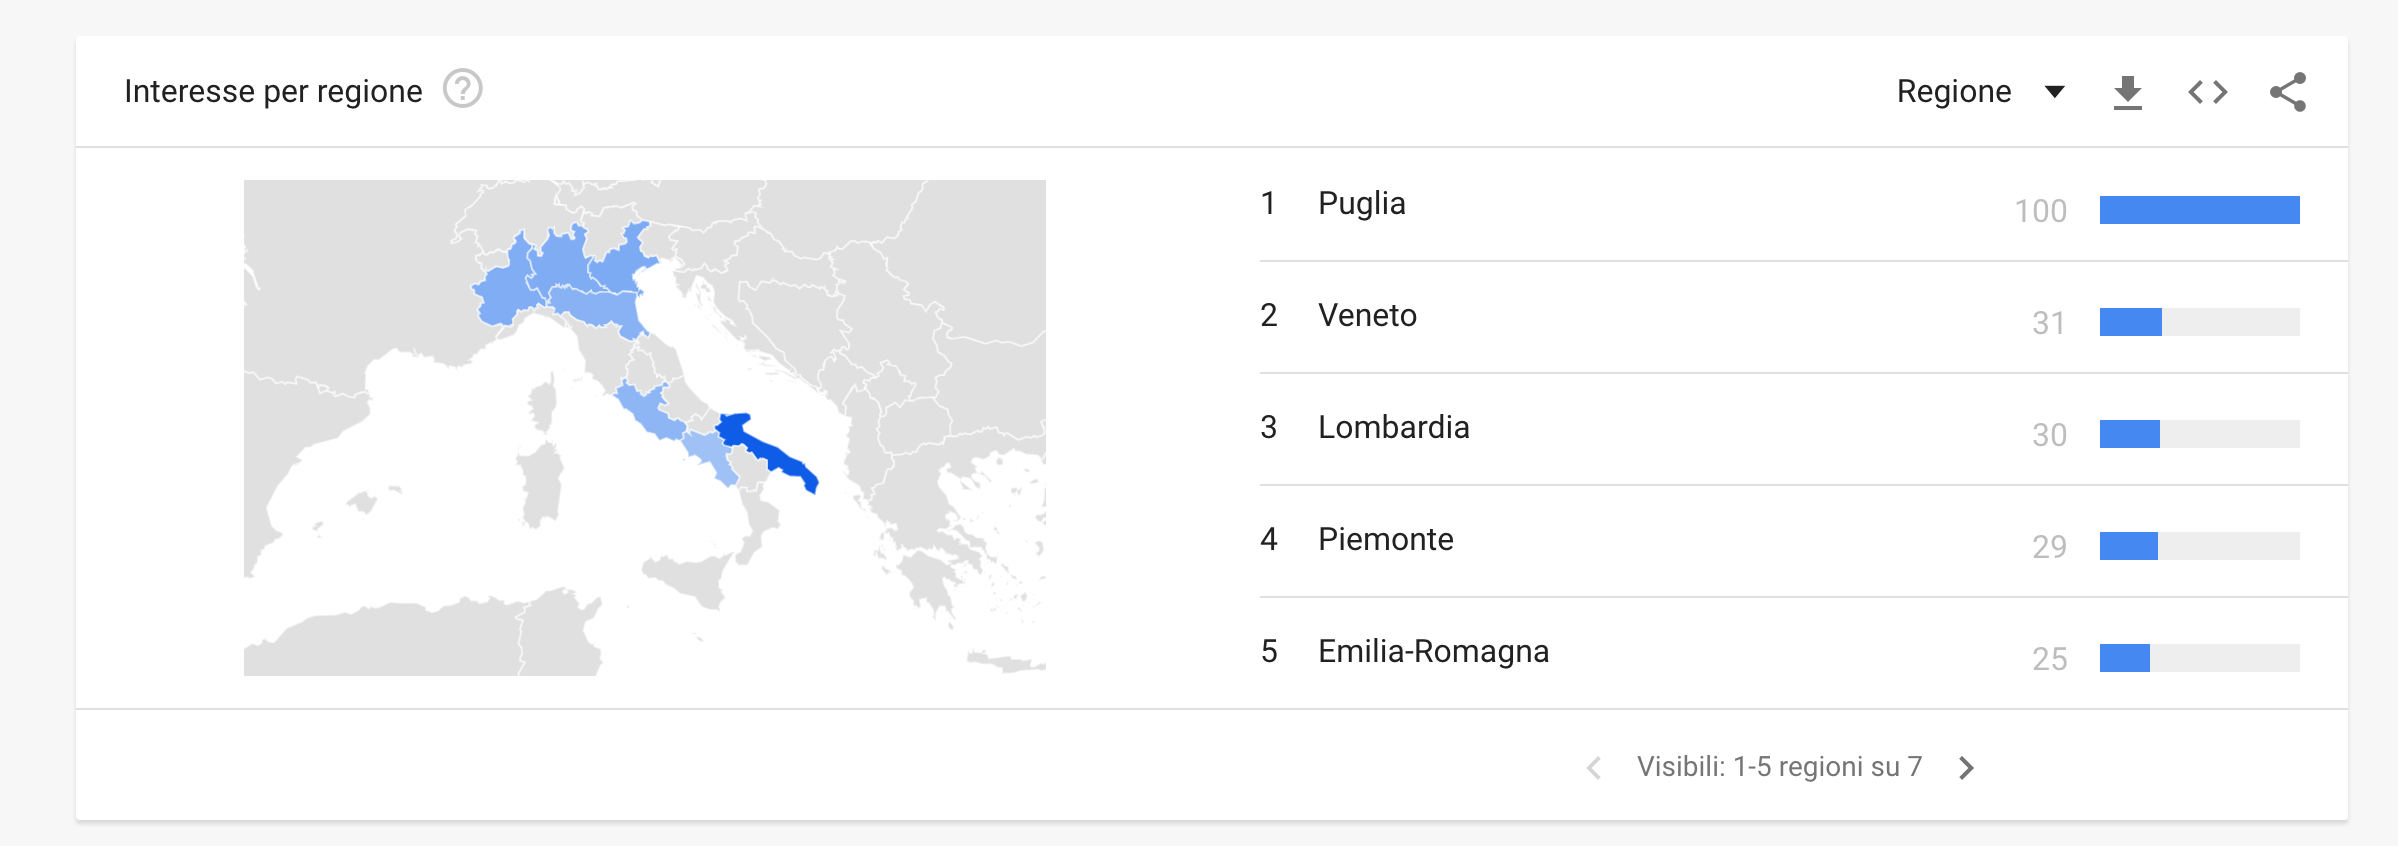Click Puglia's full interest bar
Screen dimensions: 2398x846
[x=2199, y=210]
